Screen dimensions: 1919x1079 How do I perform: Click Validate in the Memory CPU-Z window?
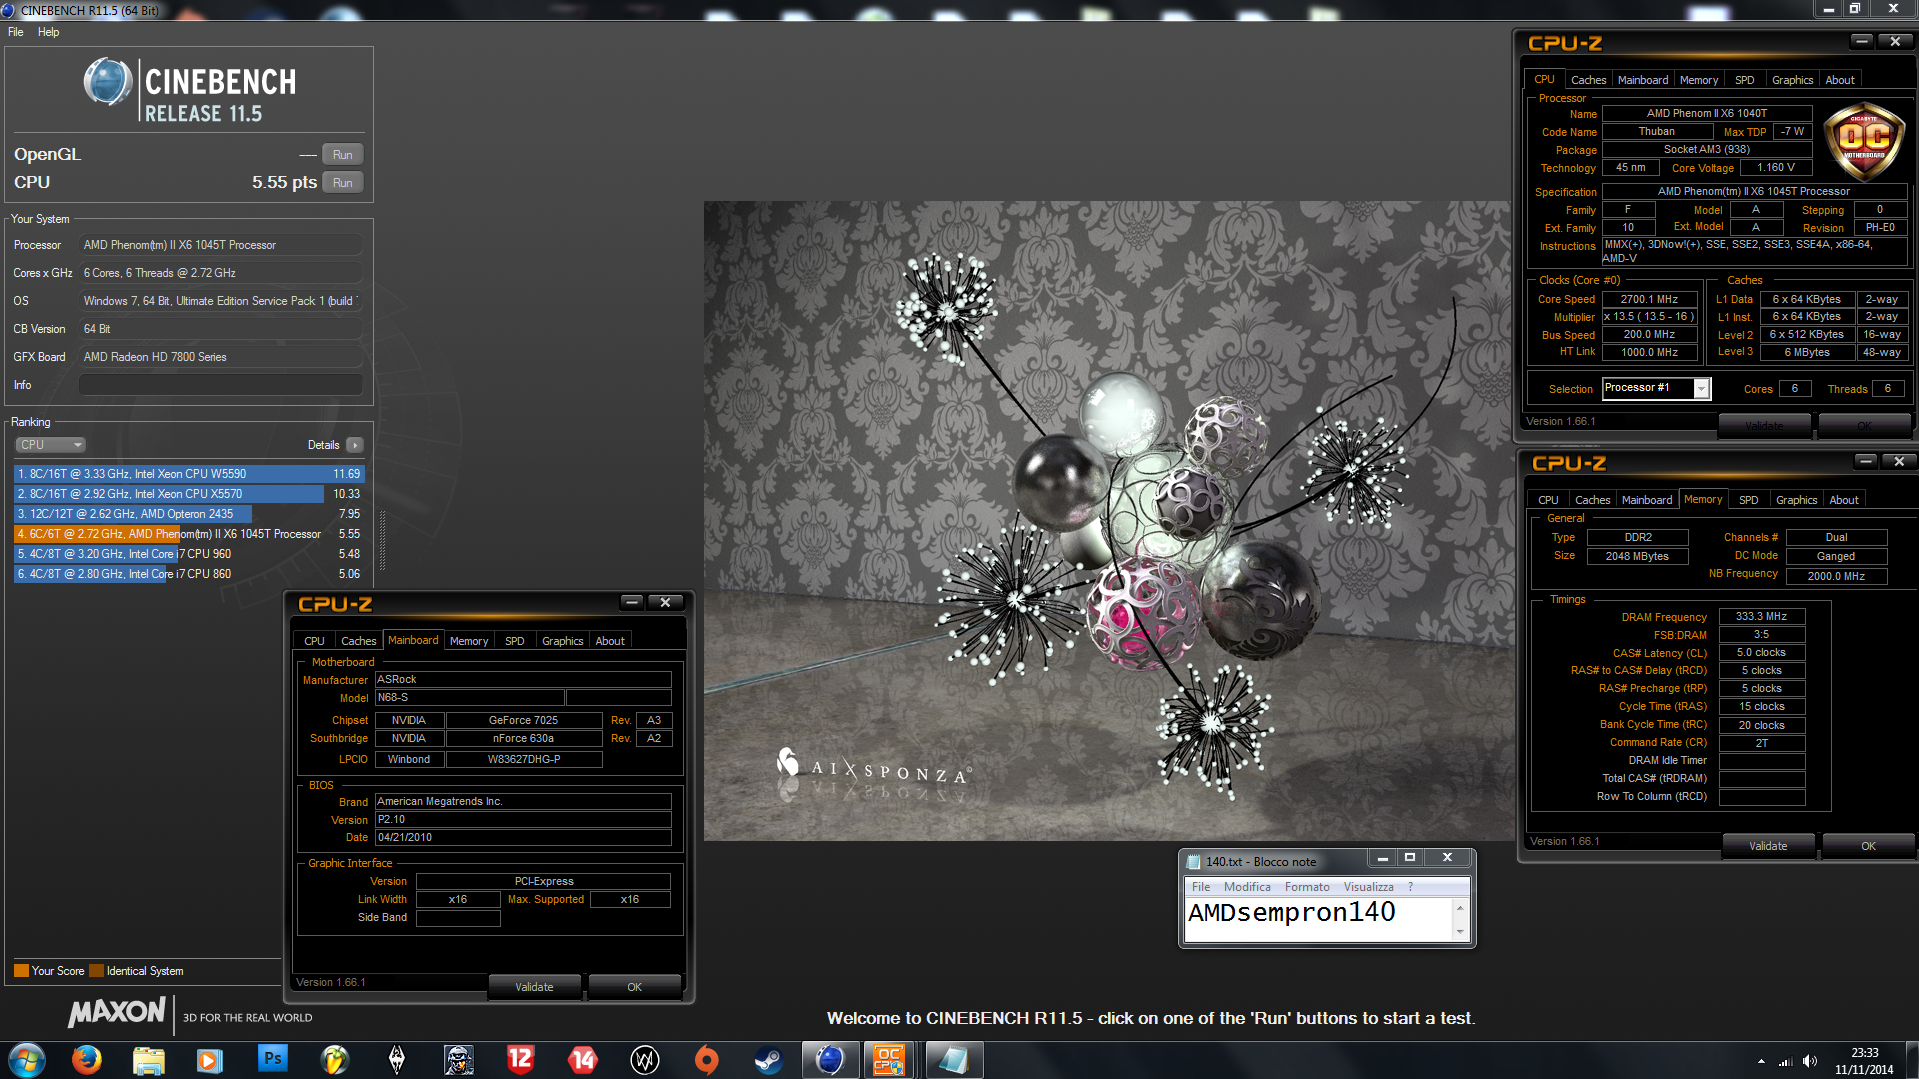[1768, 846]
